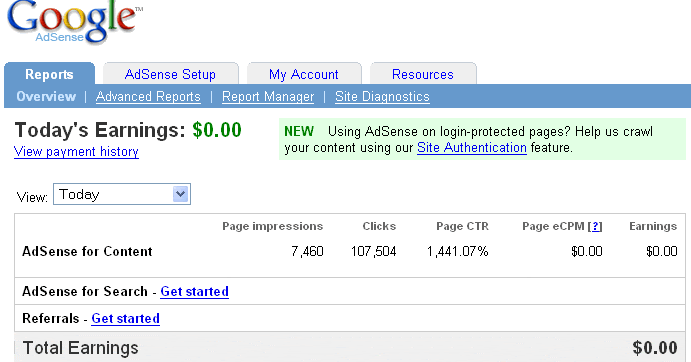
Task: Open Site Diagnostics link
Action: 382,97
